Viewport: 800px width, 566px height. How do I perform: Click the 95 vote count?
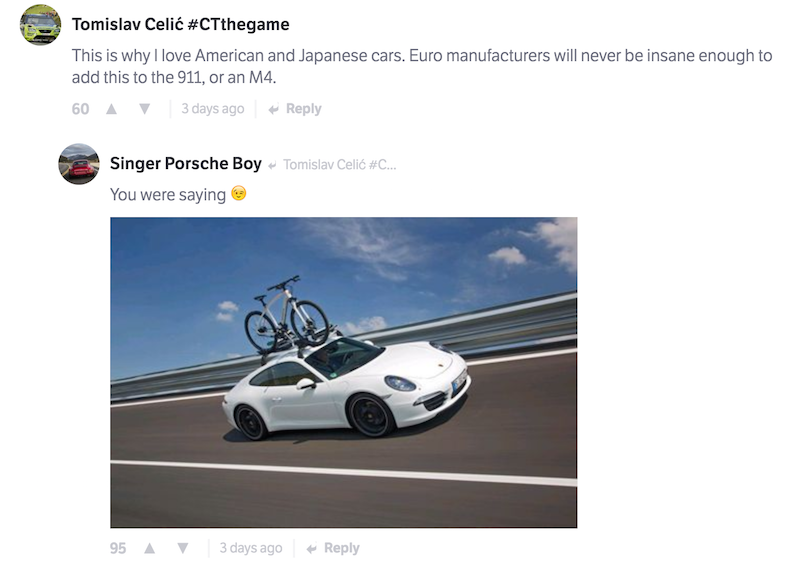[118, 548]
